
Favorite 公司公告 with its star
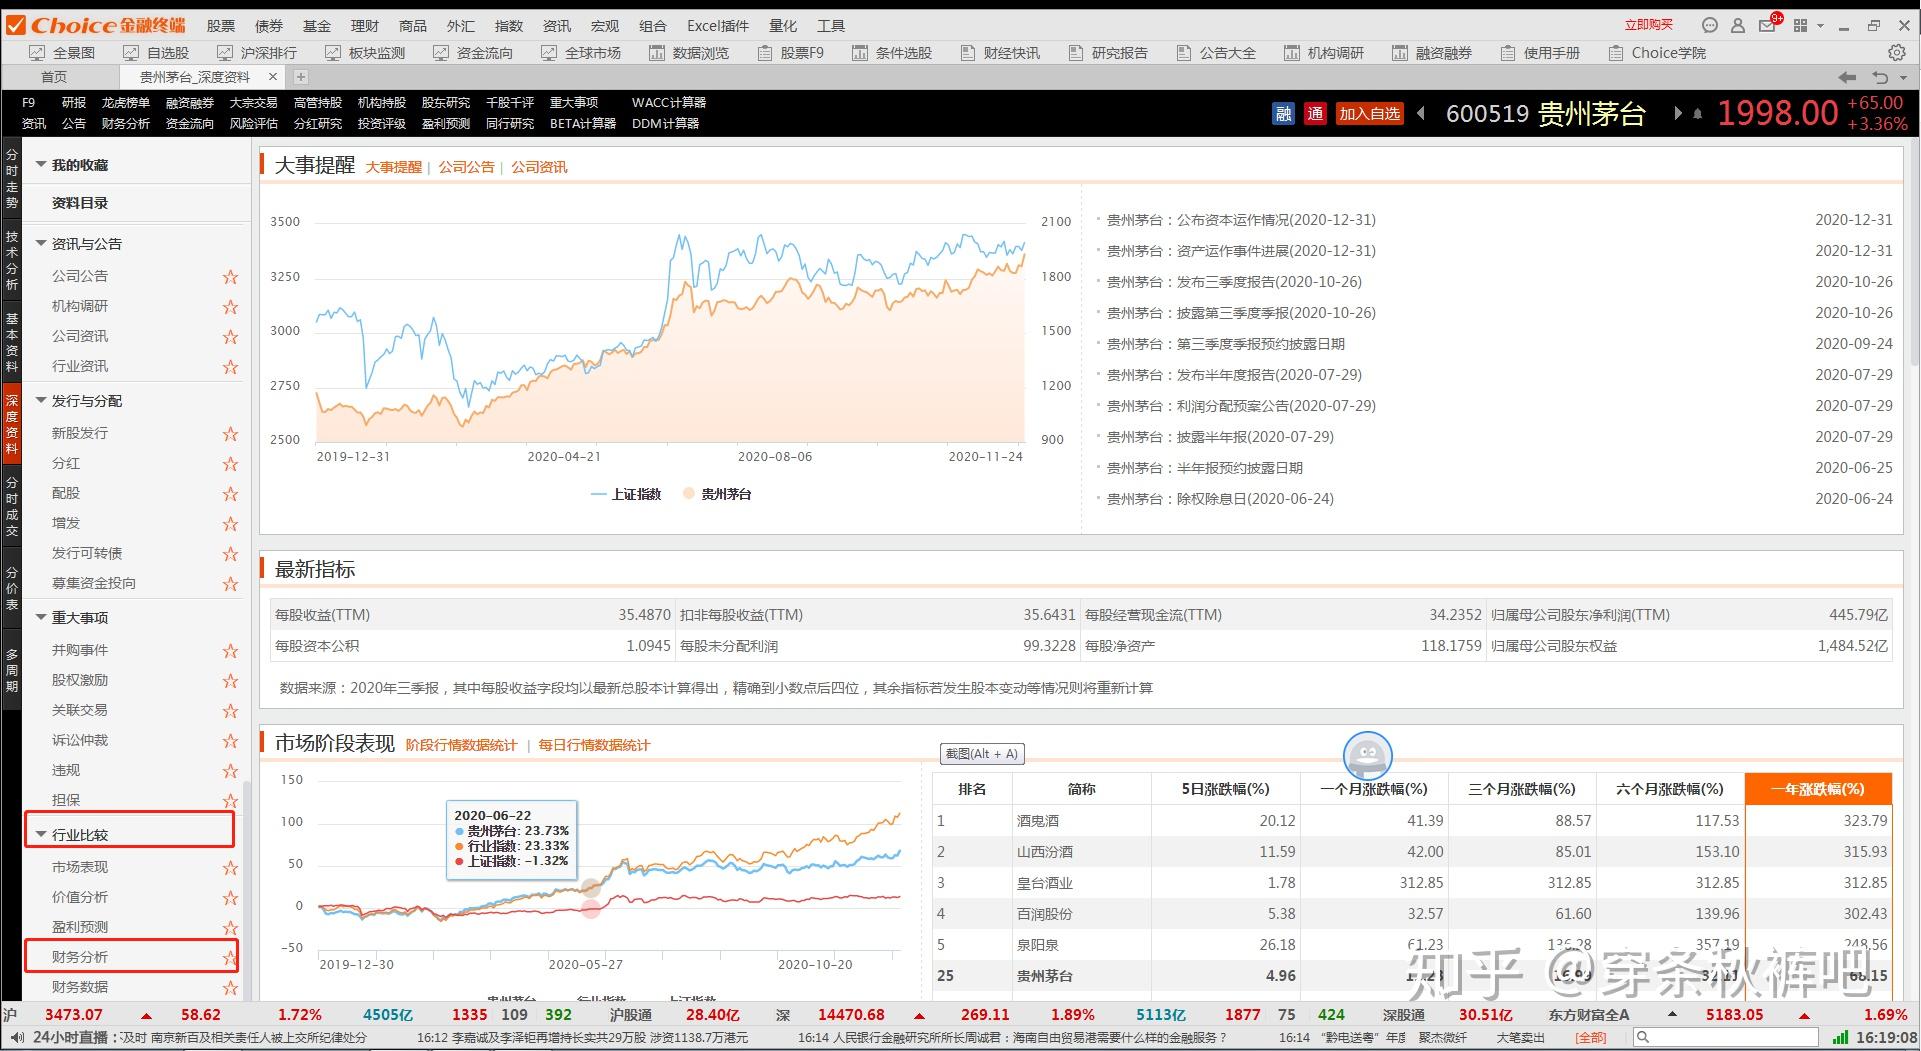230,277
